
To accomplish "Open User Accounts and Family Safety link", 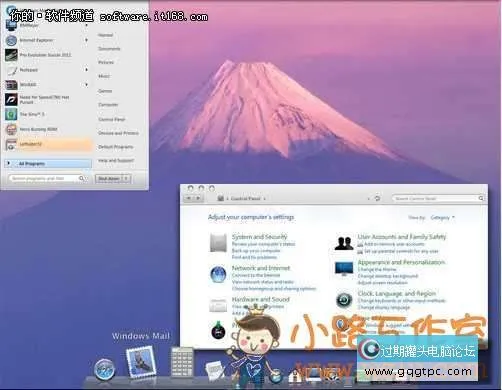I will coord(402,237).
